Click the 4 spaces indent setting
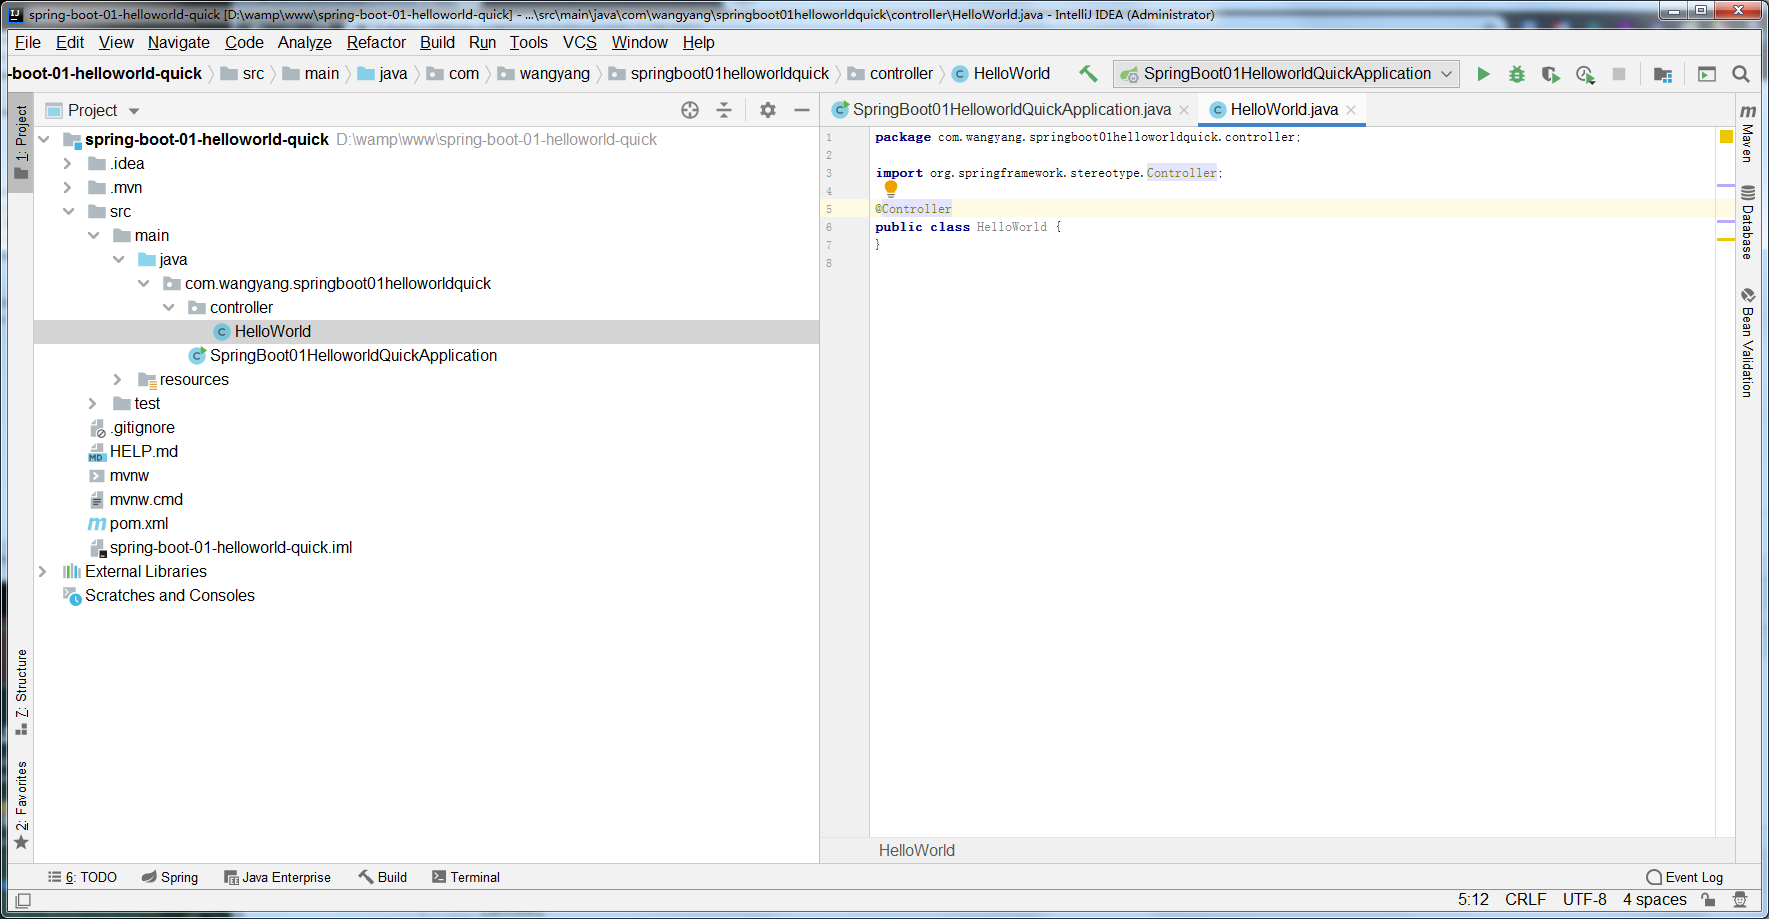Image resolution: width=1769 pixels, height=919 pixels. pos(1655,900)
